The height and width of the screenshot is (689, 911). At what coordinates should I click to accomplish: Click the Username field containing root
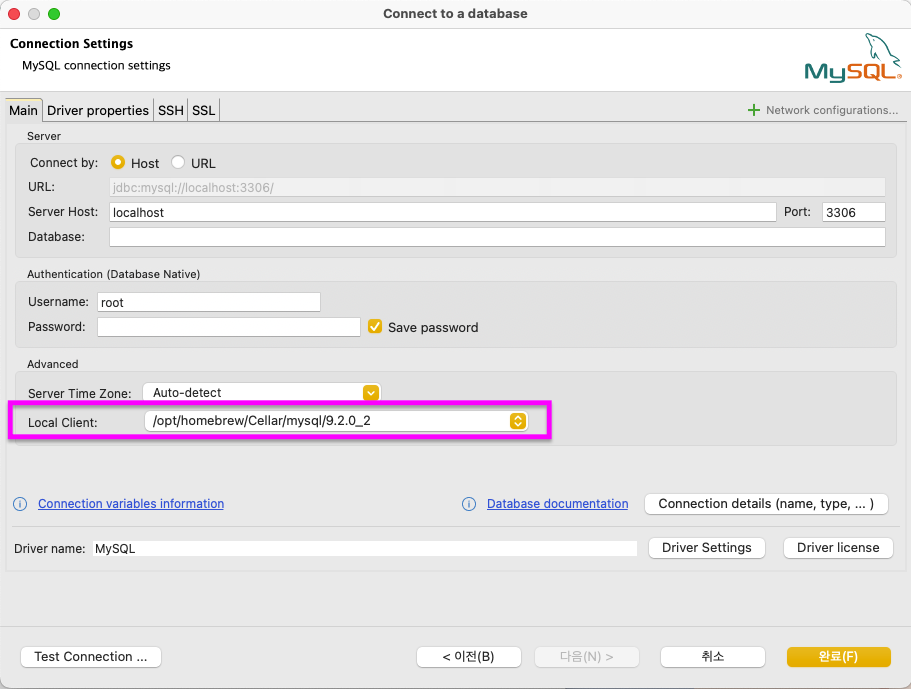[209, 302]
